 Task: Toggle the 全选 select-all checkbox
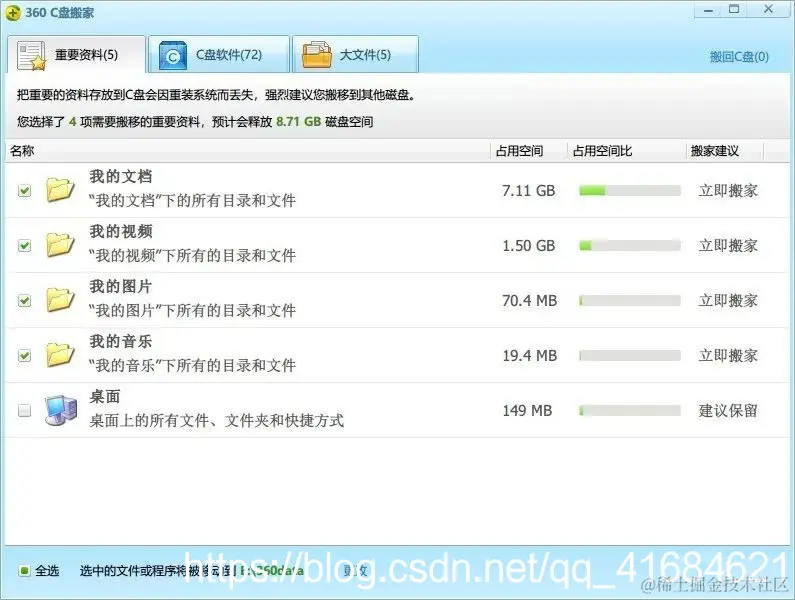[x=24, y=571]
